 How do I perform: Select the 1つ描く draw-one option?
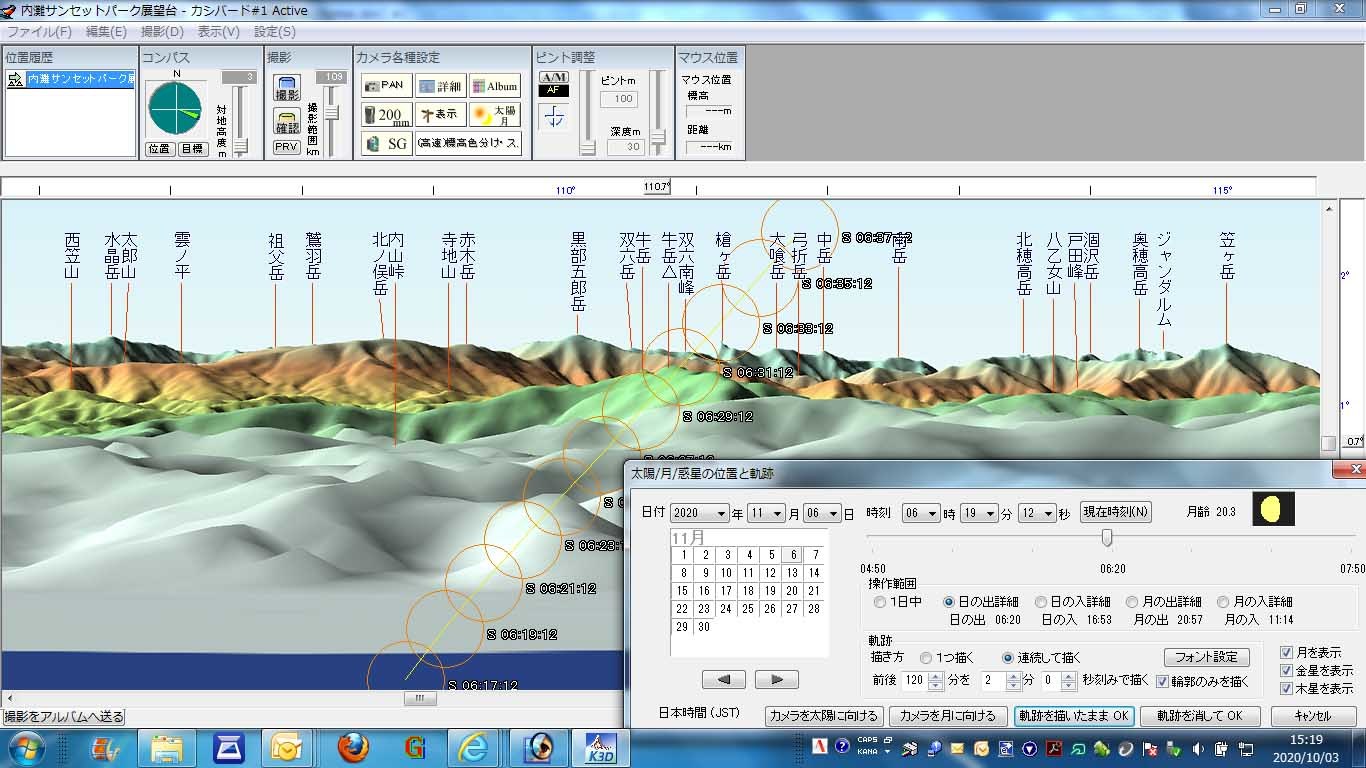pyautogui.click(x=946, y=658)
